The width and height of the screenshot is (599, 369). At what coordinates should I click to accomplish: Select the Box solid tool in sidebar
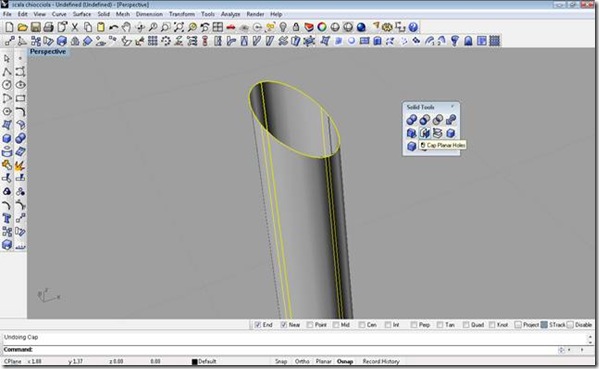tap(6, 138)
